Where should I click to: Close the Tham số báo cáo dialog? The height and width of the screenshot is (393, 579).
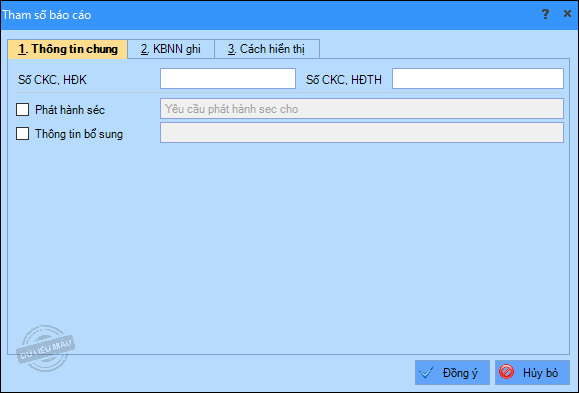tap(568, 14)
